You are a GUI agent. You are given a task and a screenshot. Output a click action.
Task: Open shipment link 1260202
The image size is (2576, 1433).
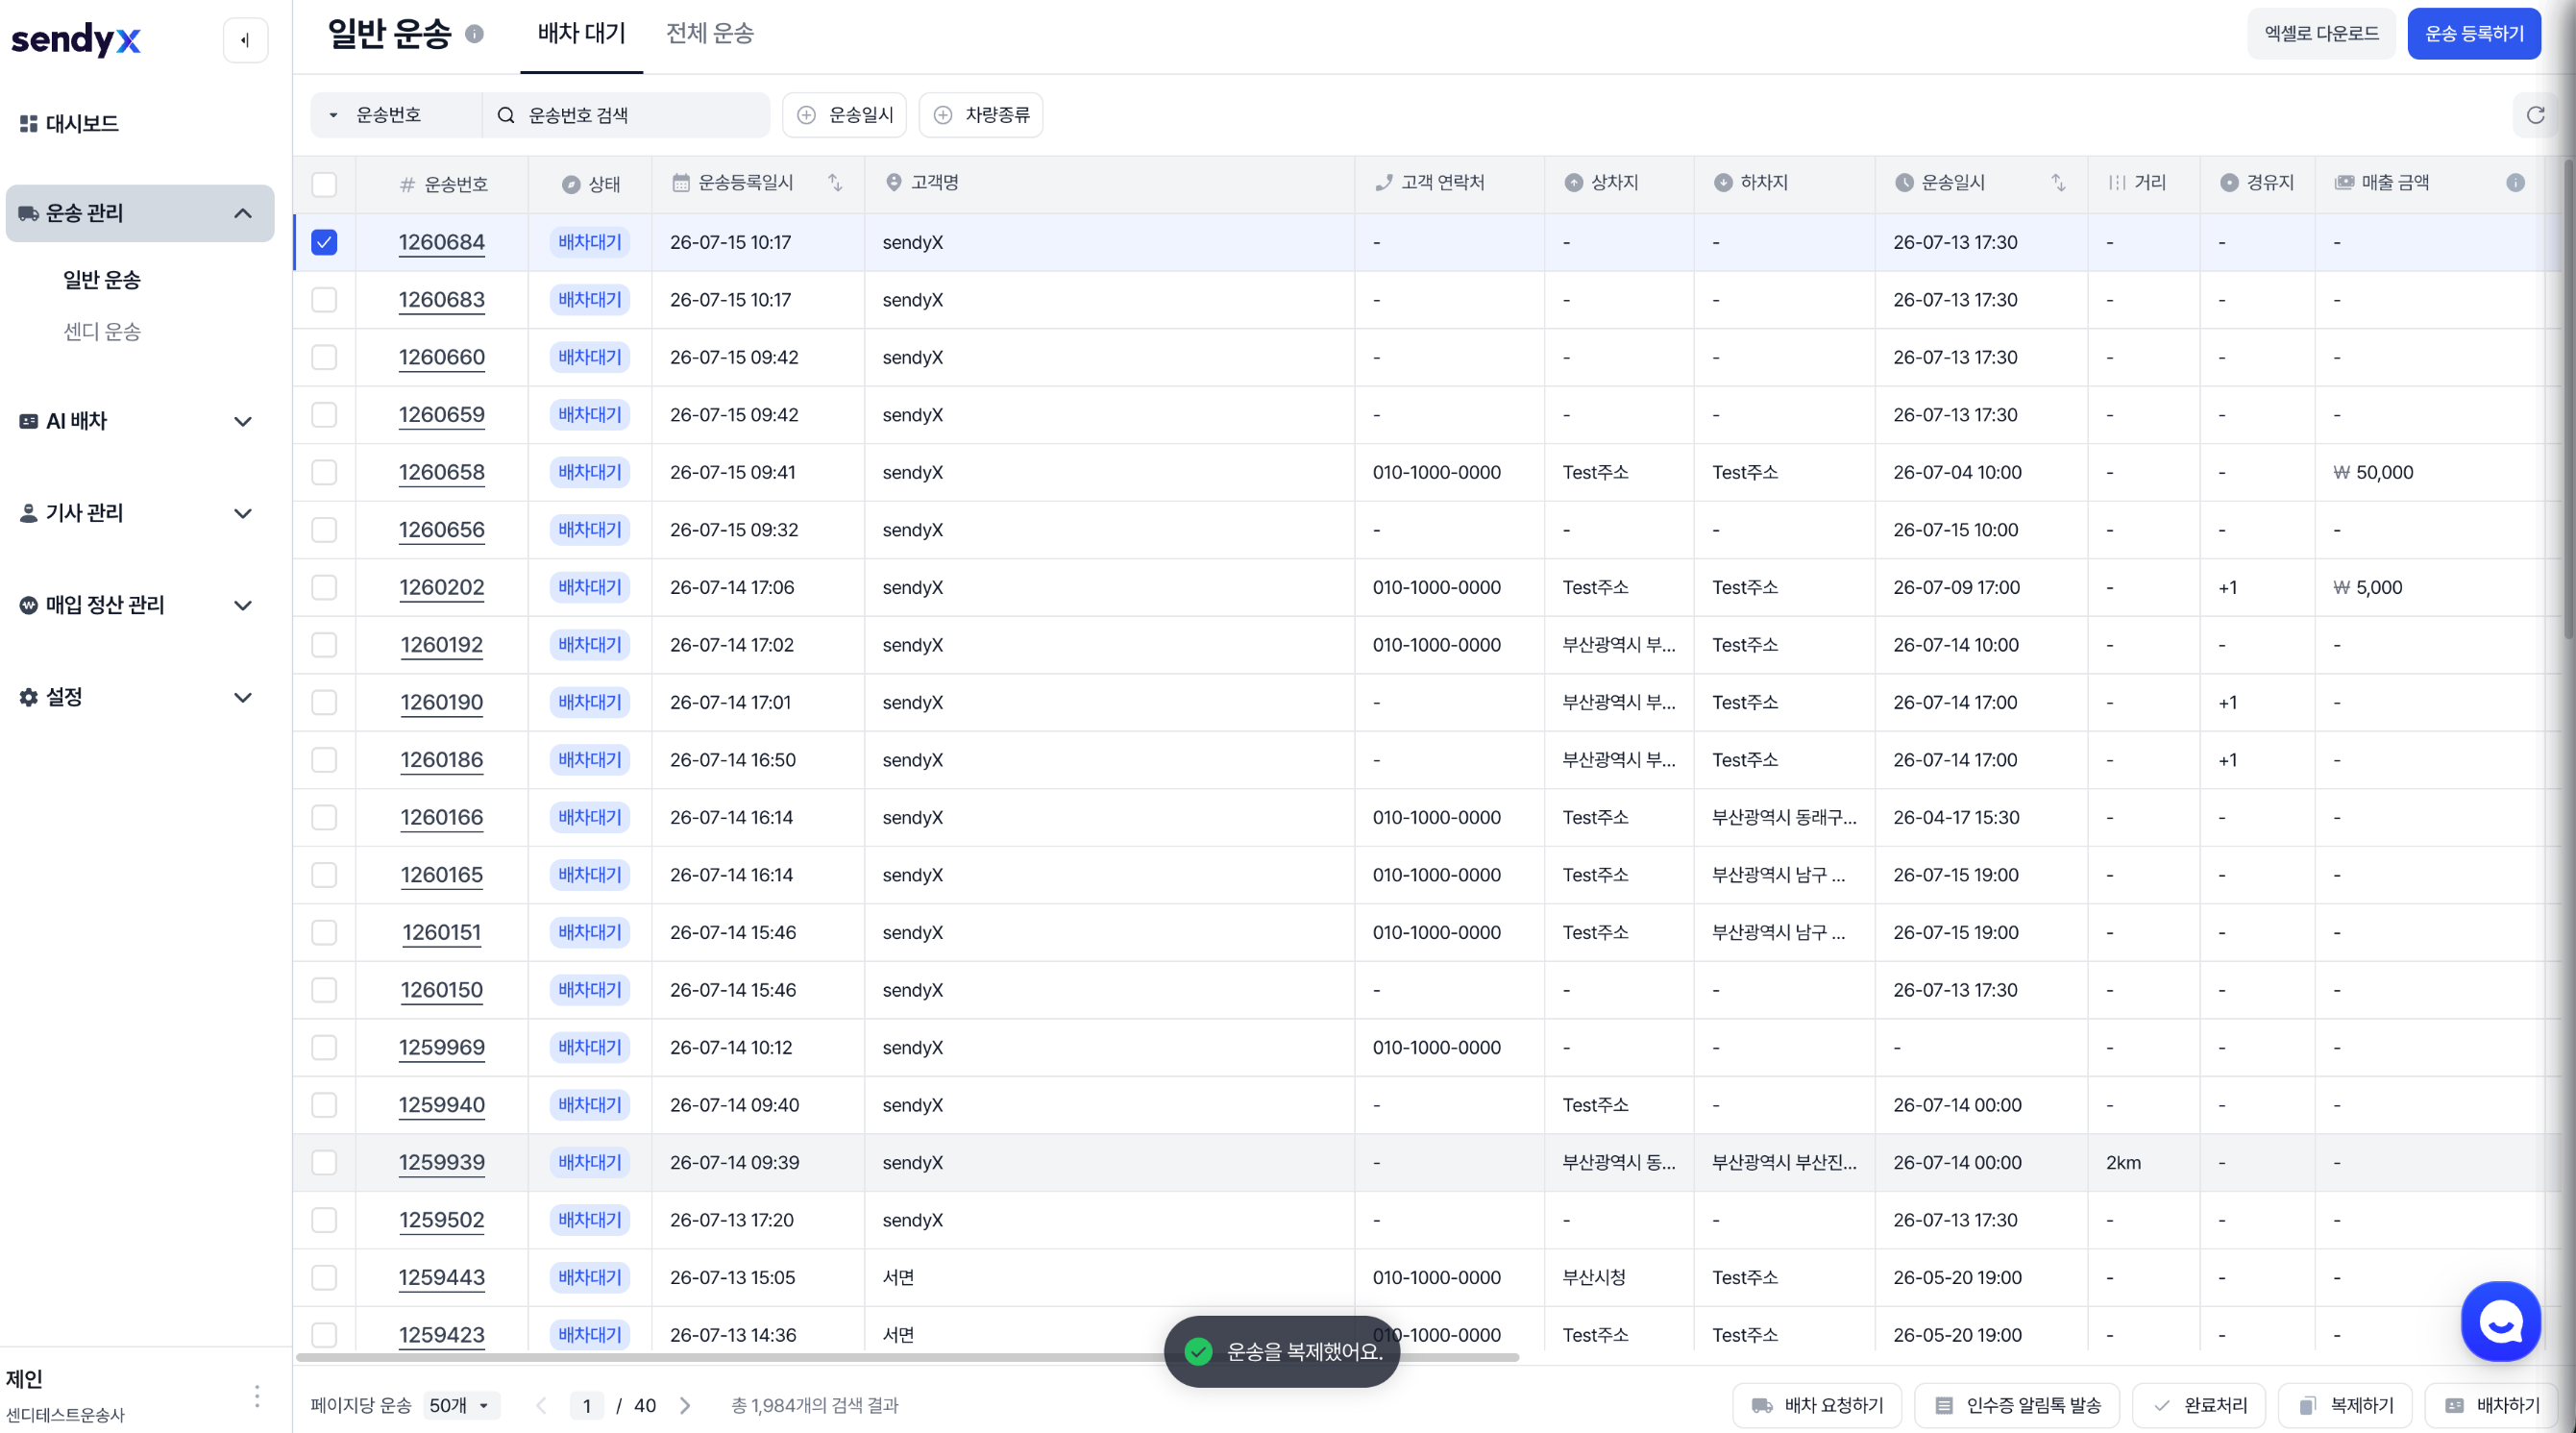click(441, 588)
